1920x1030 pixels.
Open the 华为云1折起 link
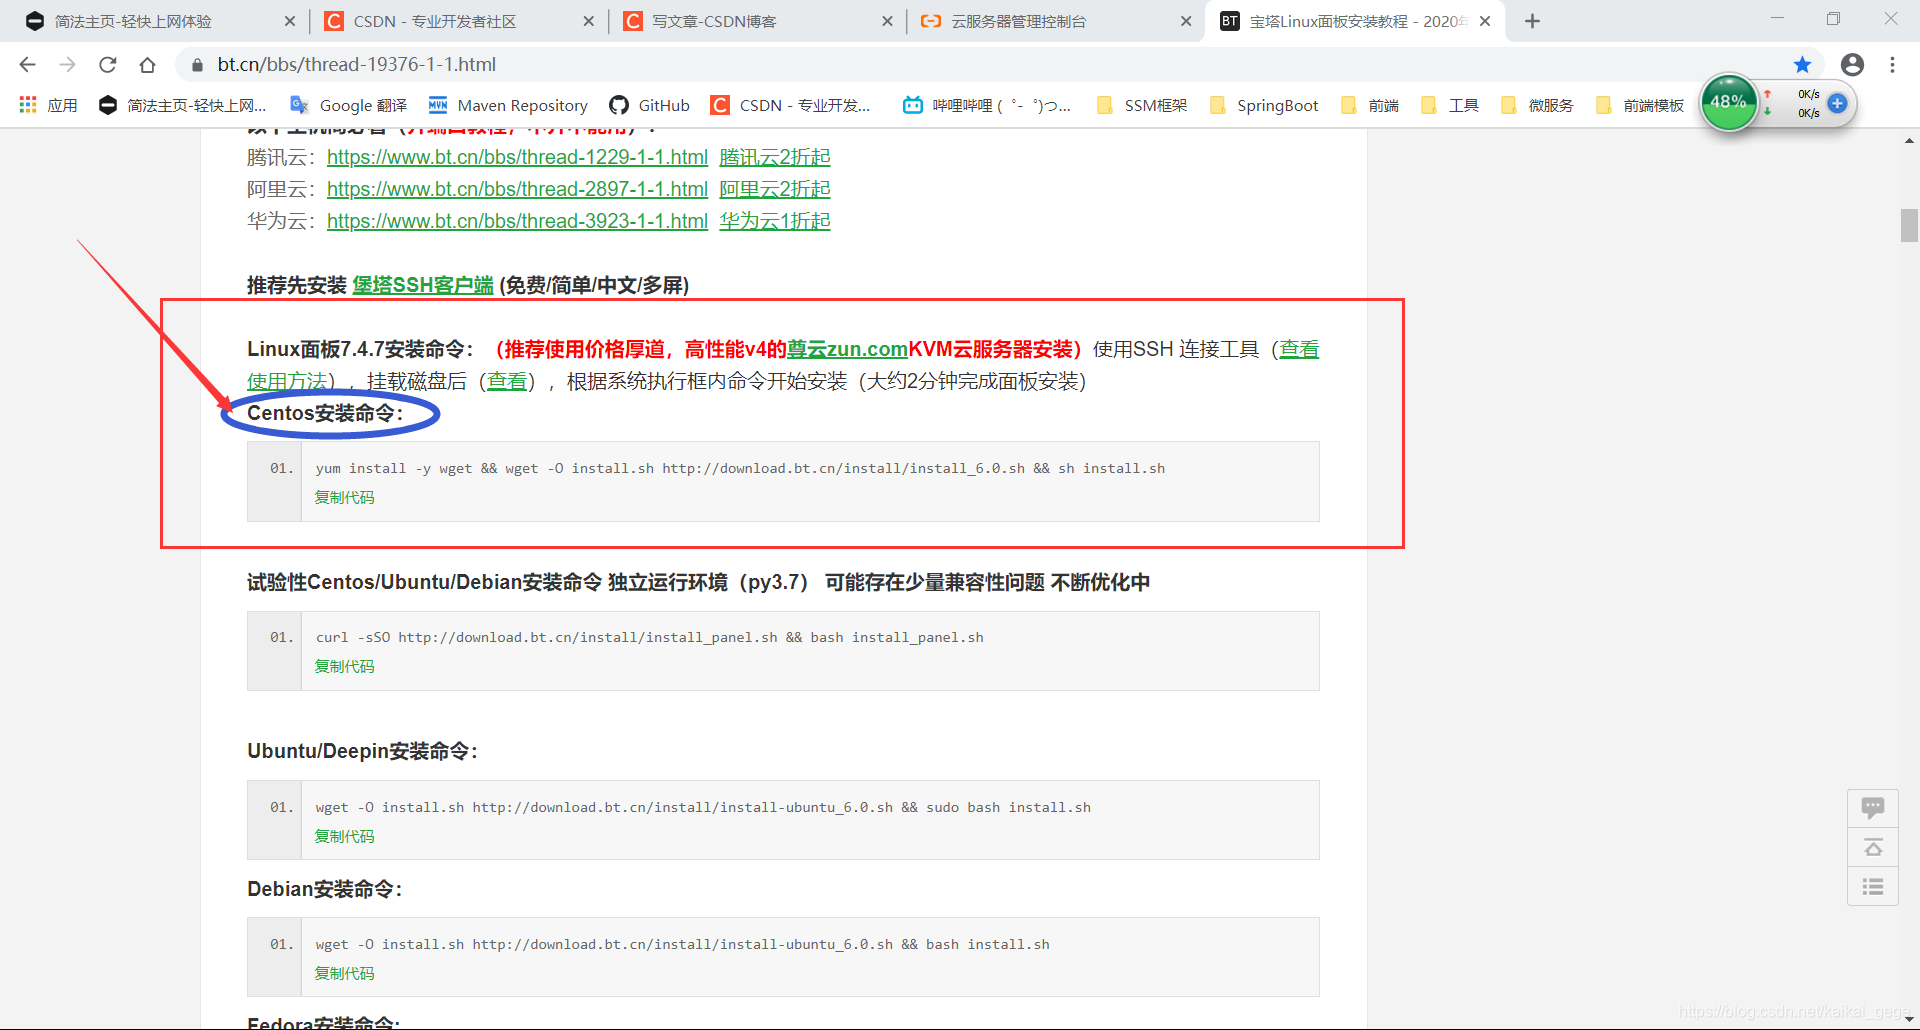[x=775, y=221]
